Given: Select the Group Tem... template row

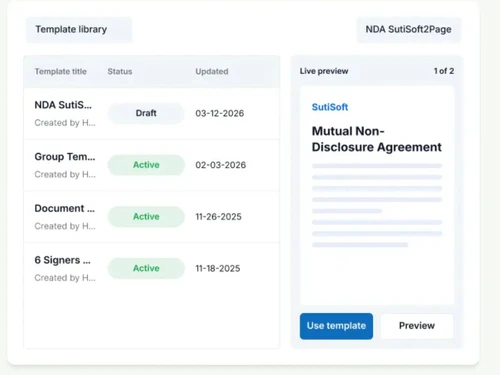Looking at the screenshot, I should pyautogui.click(x=152, y=165).
